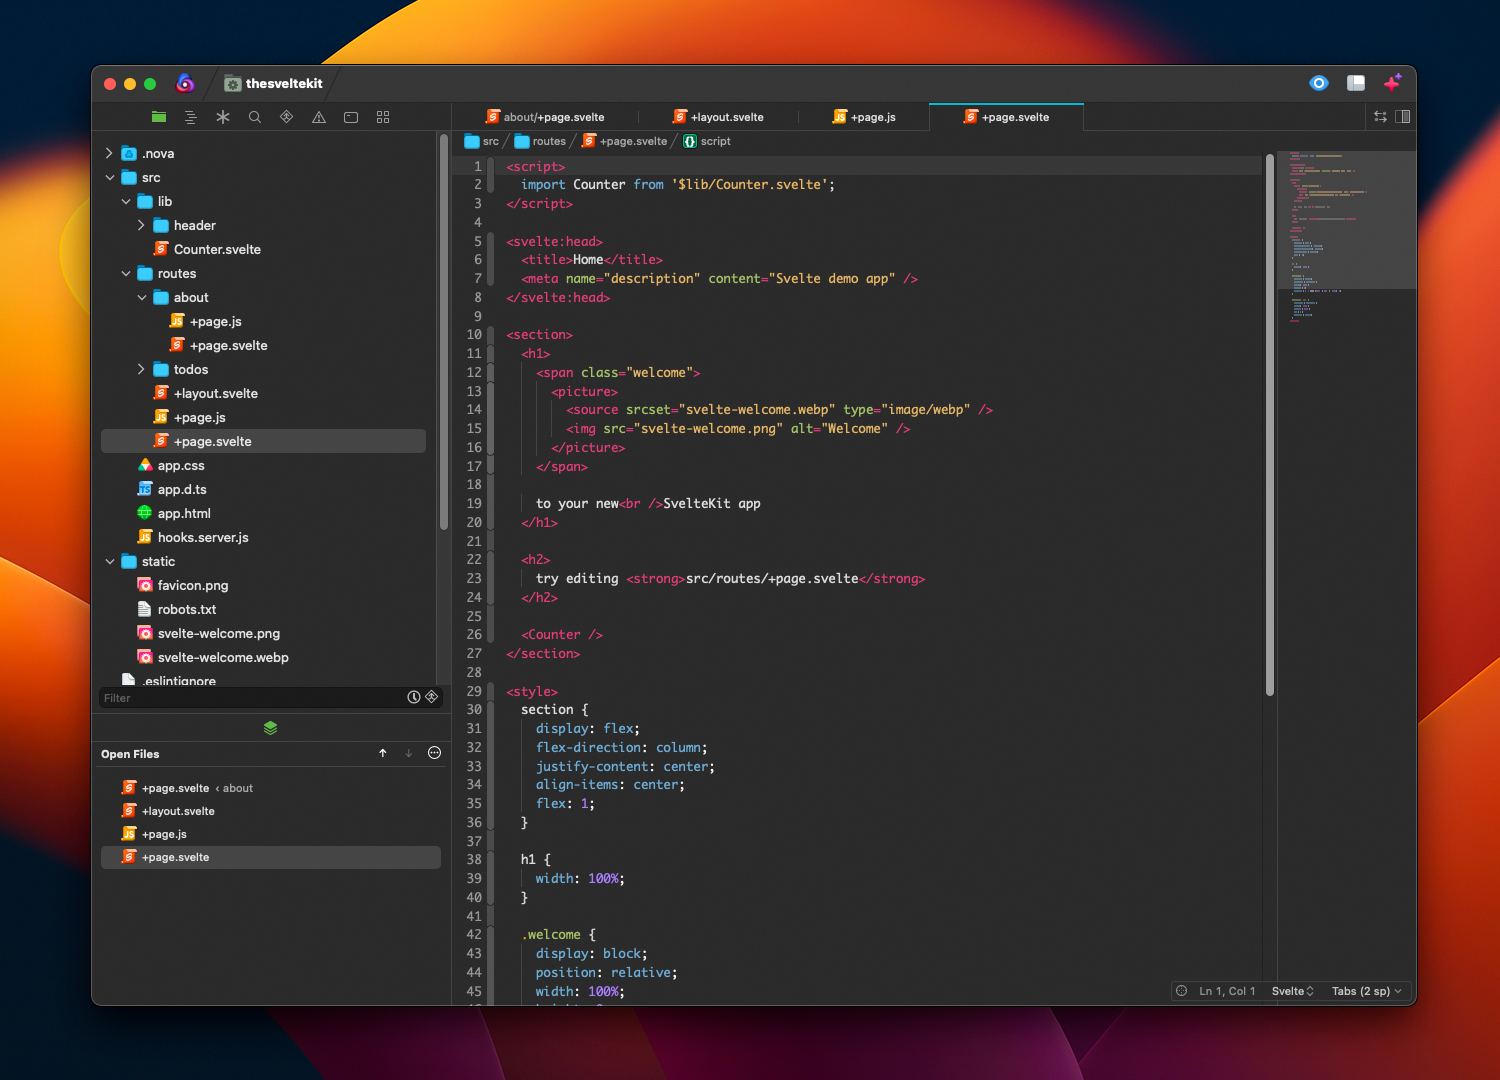Click the pink sparkle icon in title bar
Viewport: 1500px width, 1080px height.
(1392, 83)
